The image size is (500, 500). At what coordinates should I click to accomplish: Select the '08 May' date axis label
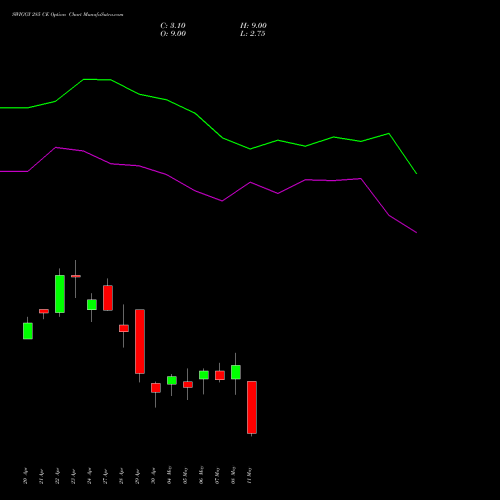coord(234,475)
